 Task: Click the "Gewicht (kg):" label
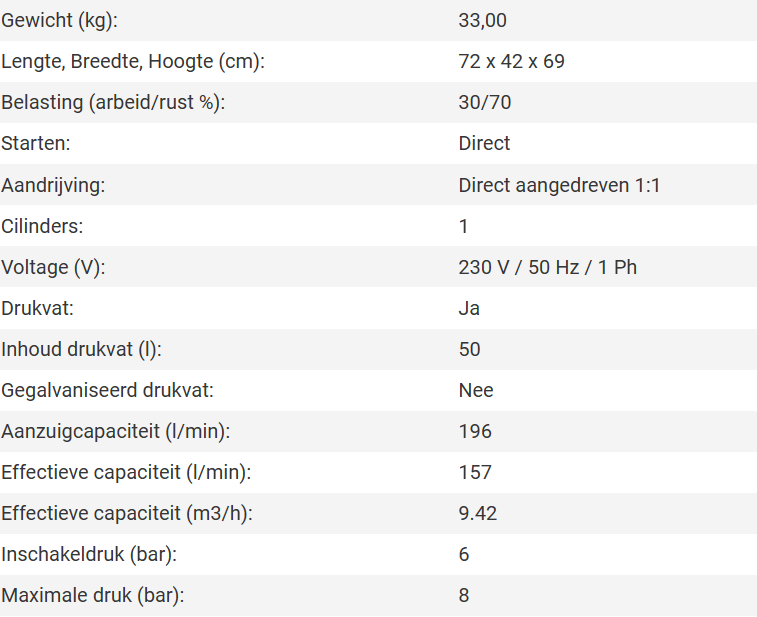point(66,20)
